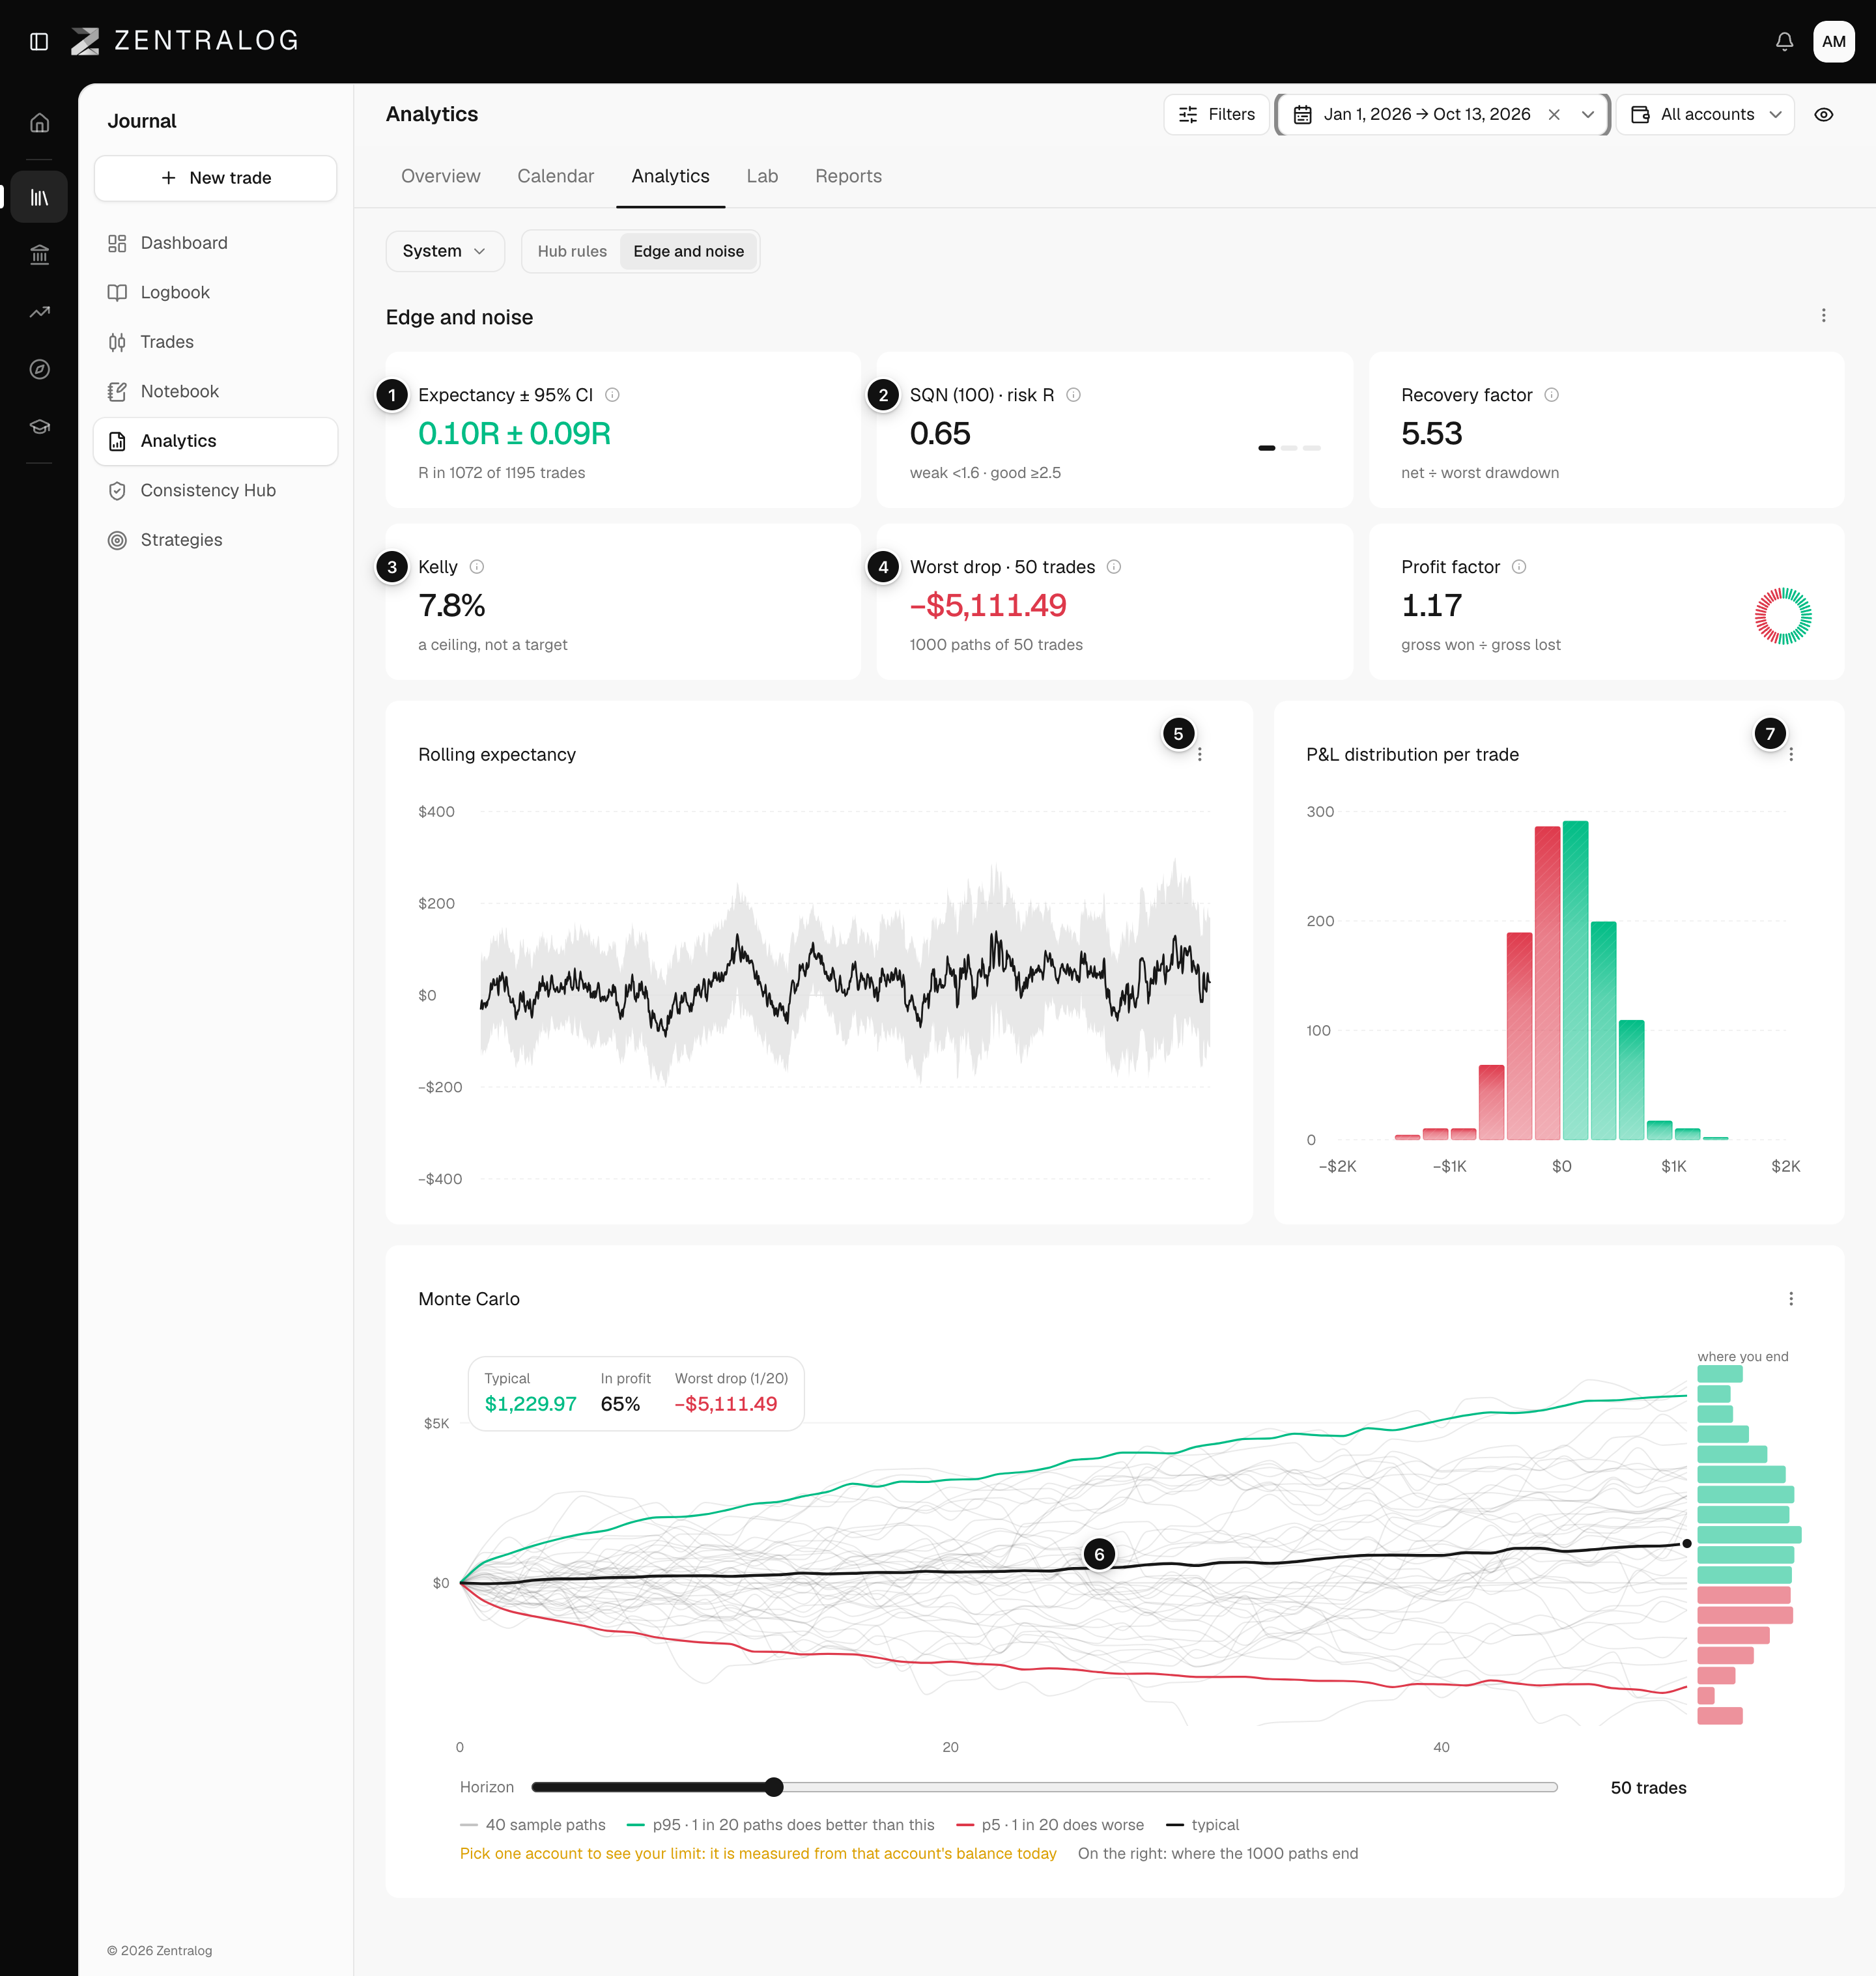This screenshot has height=1976, width=1876.
Task: Click the info icon beside Kelly
Action: click(x=477, y=567)
